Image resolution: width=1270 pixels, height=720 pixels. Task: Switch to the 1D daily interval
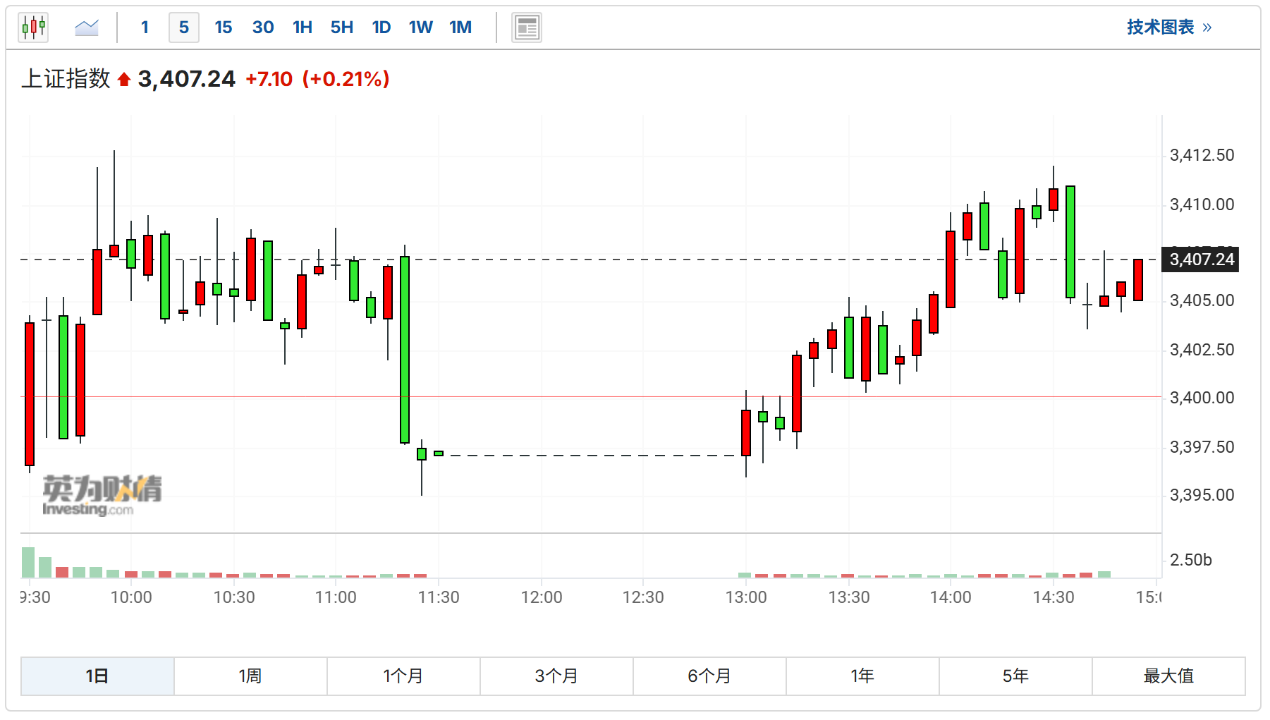381,27
